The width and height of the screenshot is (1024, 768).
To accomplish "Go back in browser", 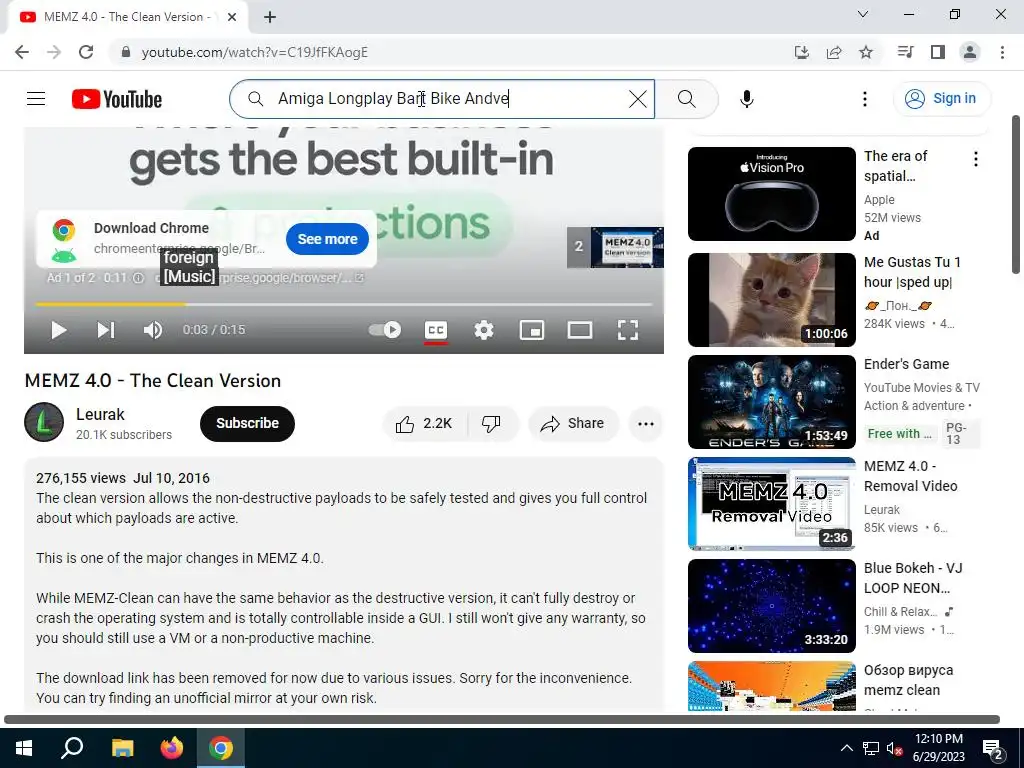I will click(22, 52).
